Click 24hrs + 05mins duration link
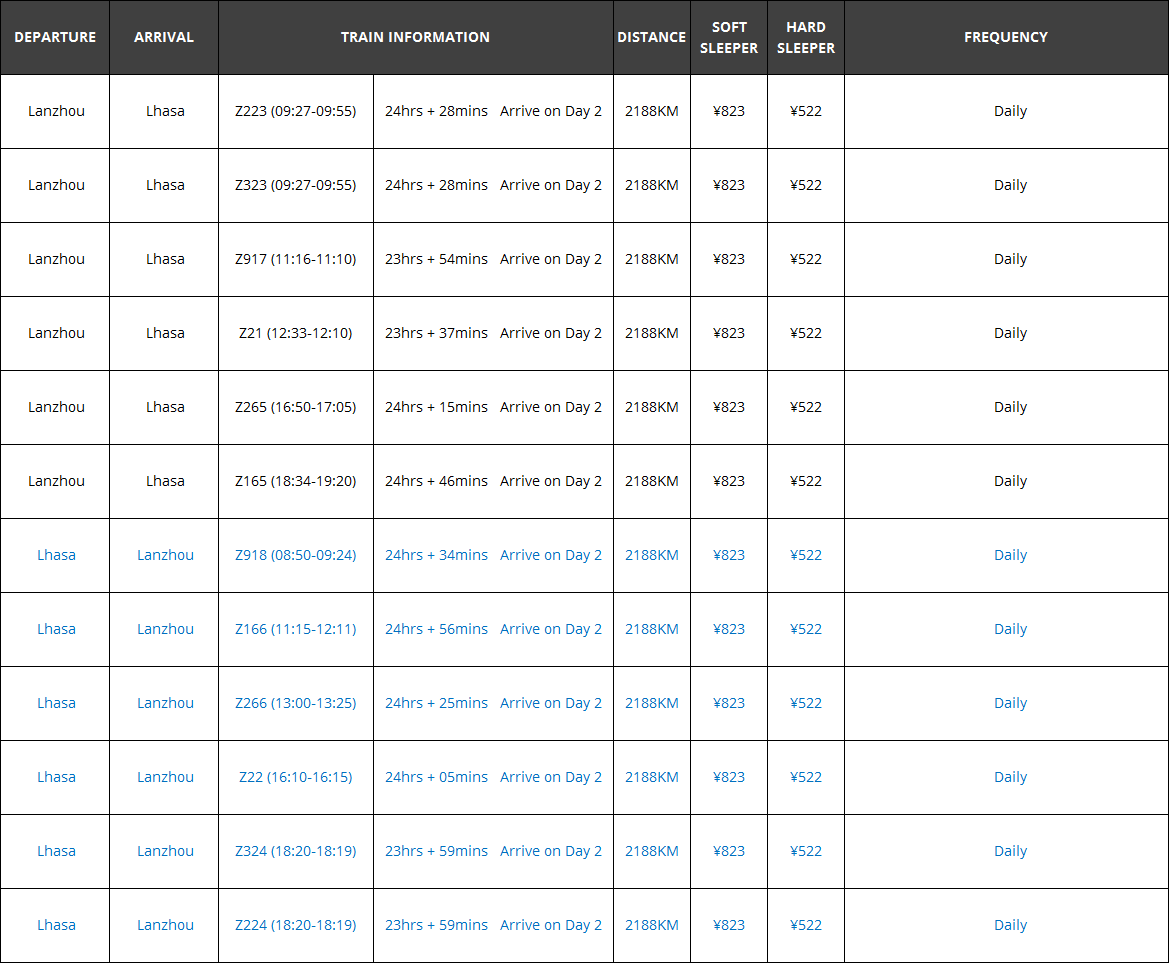The width and height of the screenshot is (1169, 963). (x=436, y=777)
